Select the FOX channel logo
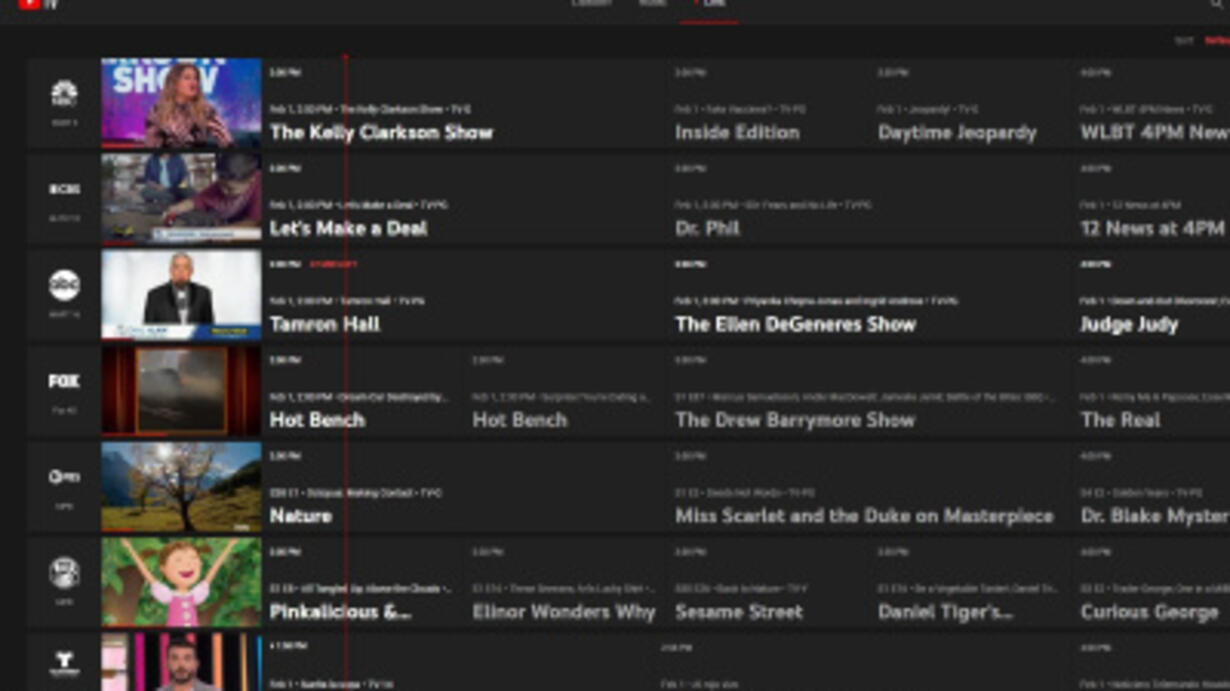Viewport: 1230px width, 691px height. point(64,382)
